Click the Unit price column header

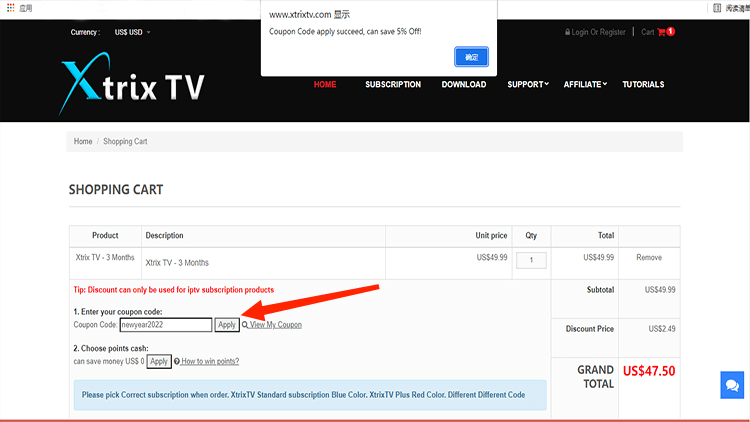coord(491,235)
